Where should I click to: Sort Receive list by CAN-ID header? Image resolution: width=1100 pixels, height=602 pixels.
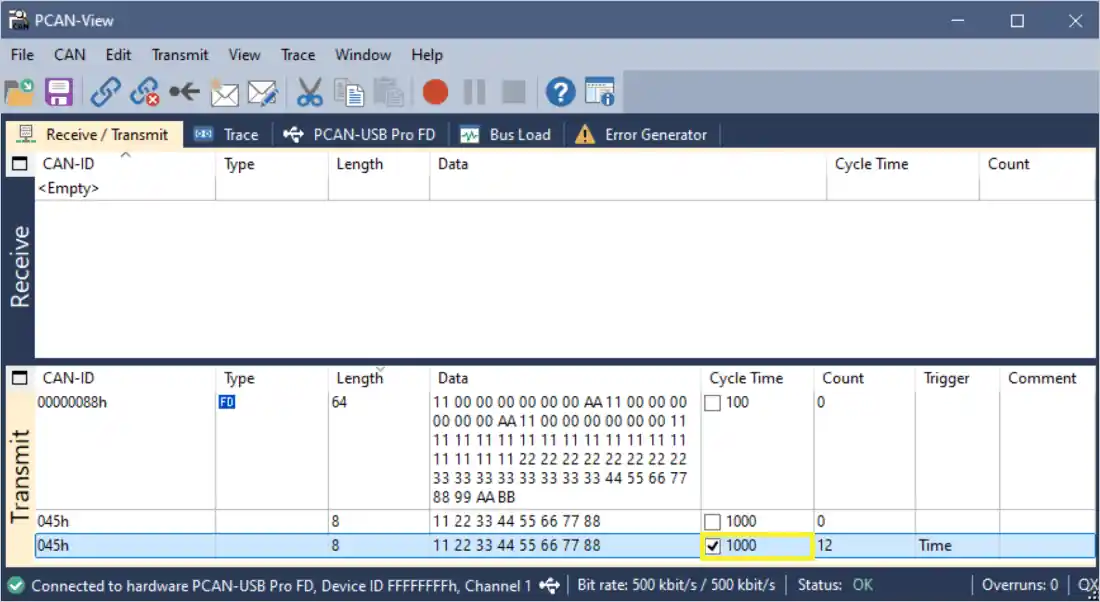pos(125,164)
